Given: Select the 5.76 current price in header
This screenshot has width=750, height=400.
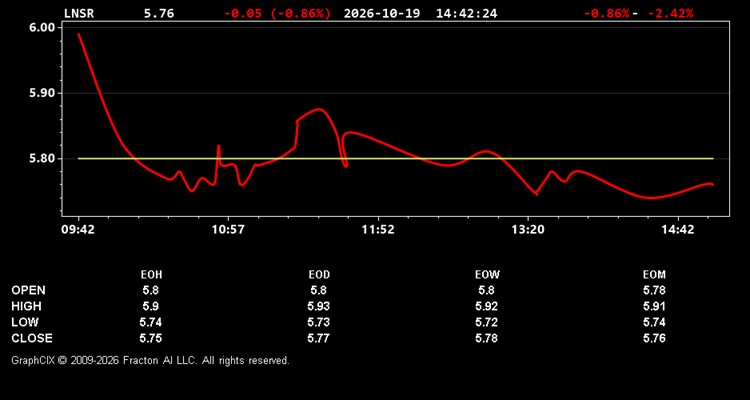Looking at the screenshot, I should [x=159, y=13].
